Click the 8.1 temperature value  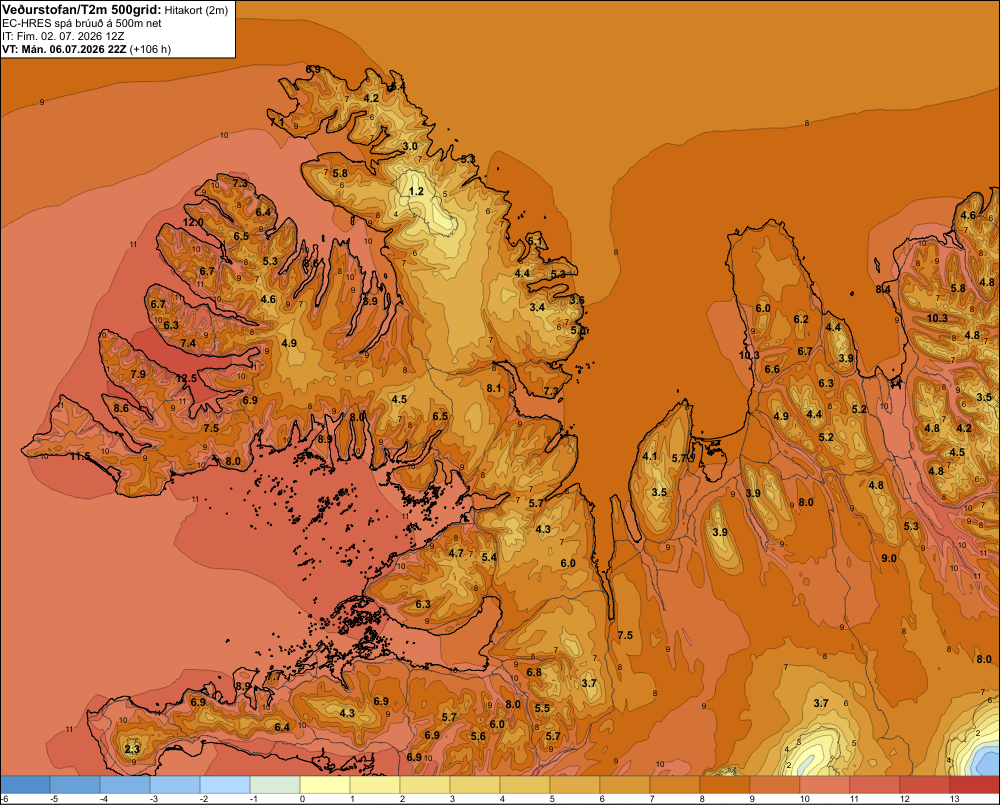coord(494,388)
